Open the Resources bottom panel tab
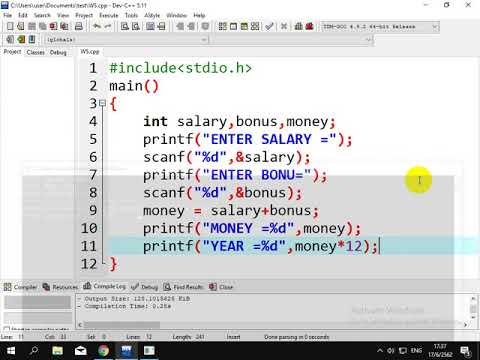 (x=60, y=287)
